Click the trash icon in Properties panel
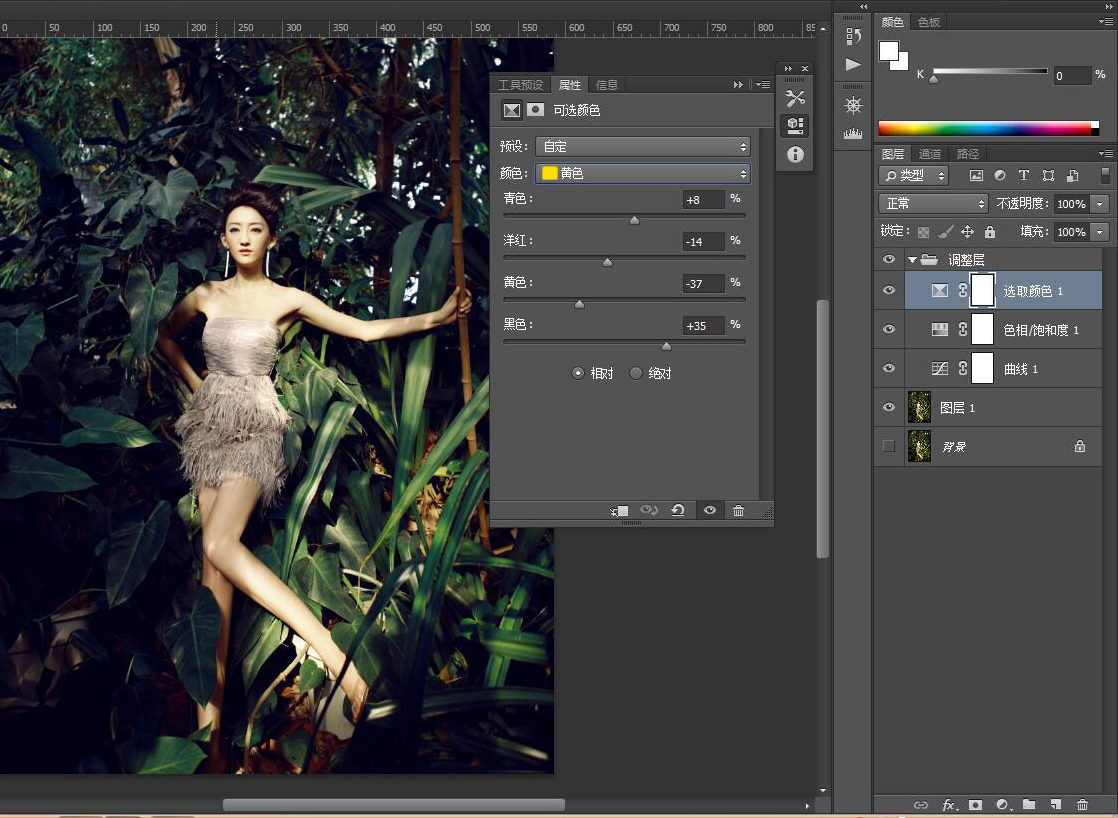The image size is (1118, 818). [738, 511]
